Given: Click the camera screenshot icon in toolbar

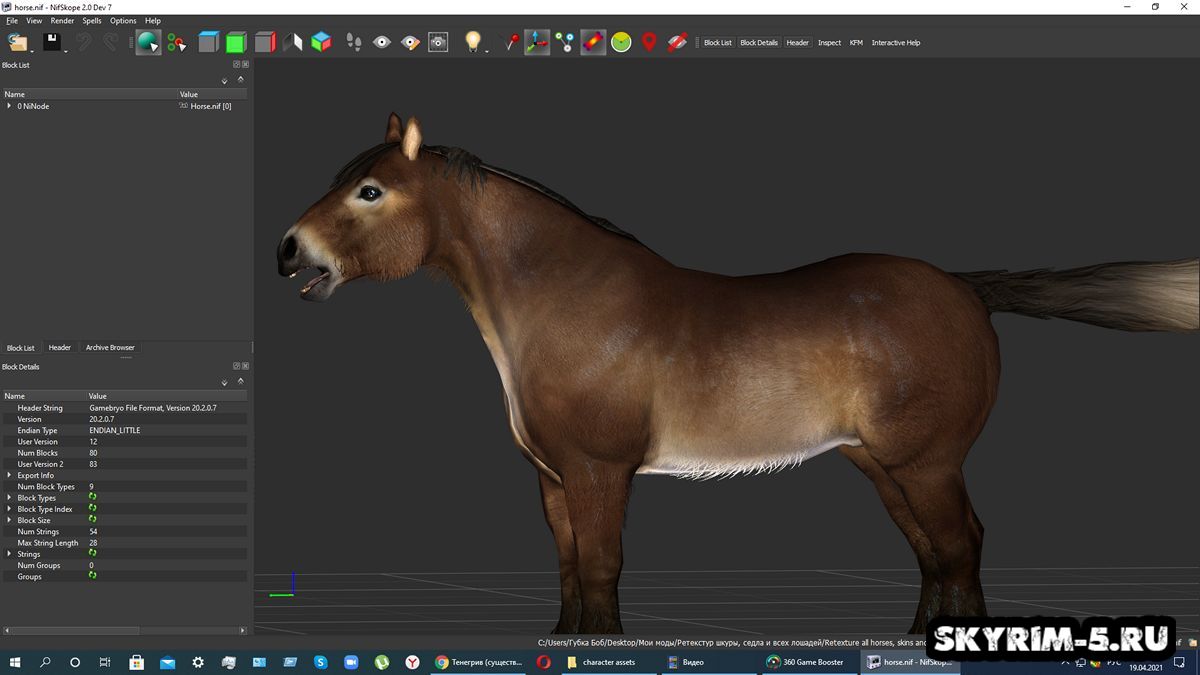Looking at the screenshot, I should click(438, 42).
